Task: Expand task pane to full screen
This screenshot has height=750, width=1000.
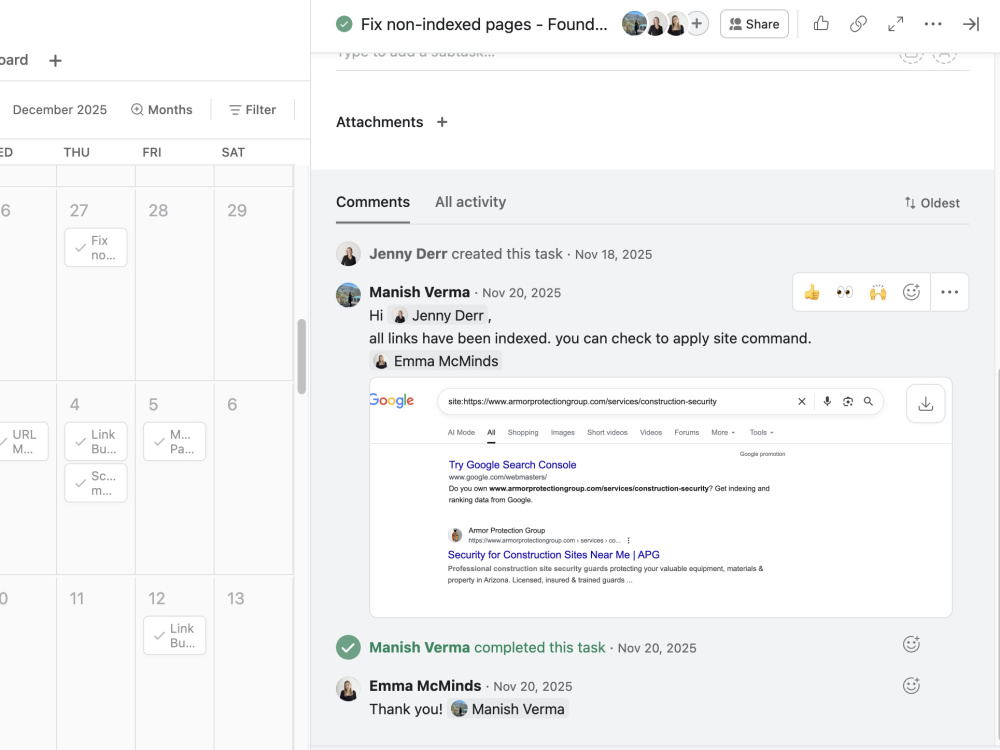Action: 895,24
